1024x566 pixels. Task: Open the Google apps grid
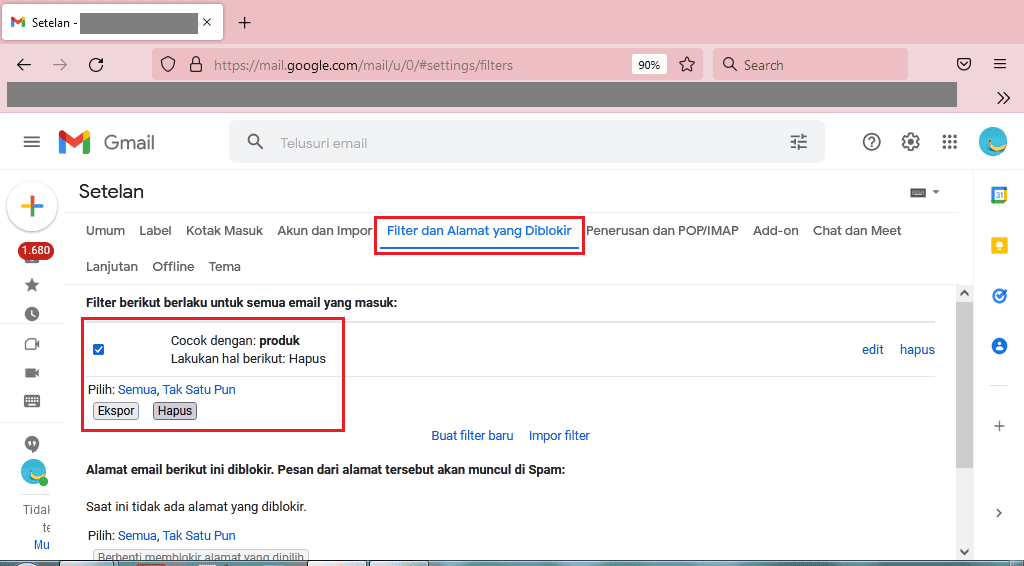pos(950,142)
